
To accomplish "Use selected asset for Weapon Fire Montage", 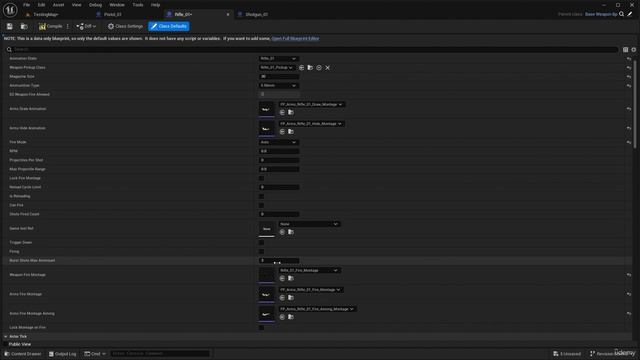I will tap(282, 278).
